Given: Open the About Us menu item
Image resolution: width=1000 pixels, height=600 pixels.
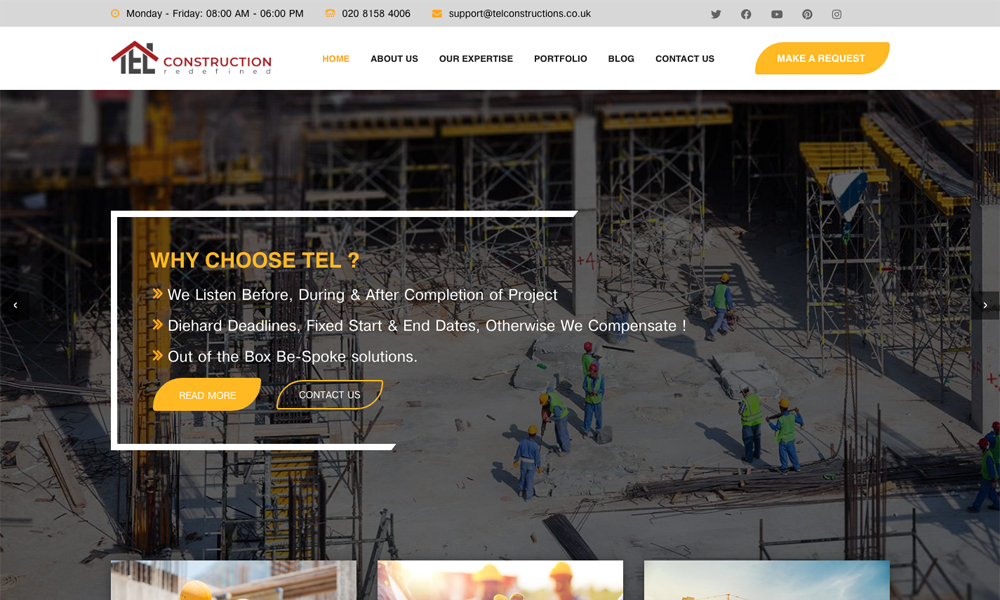Looking at the screenshot, I should (394, 59).
